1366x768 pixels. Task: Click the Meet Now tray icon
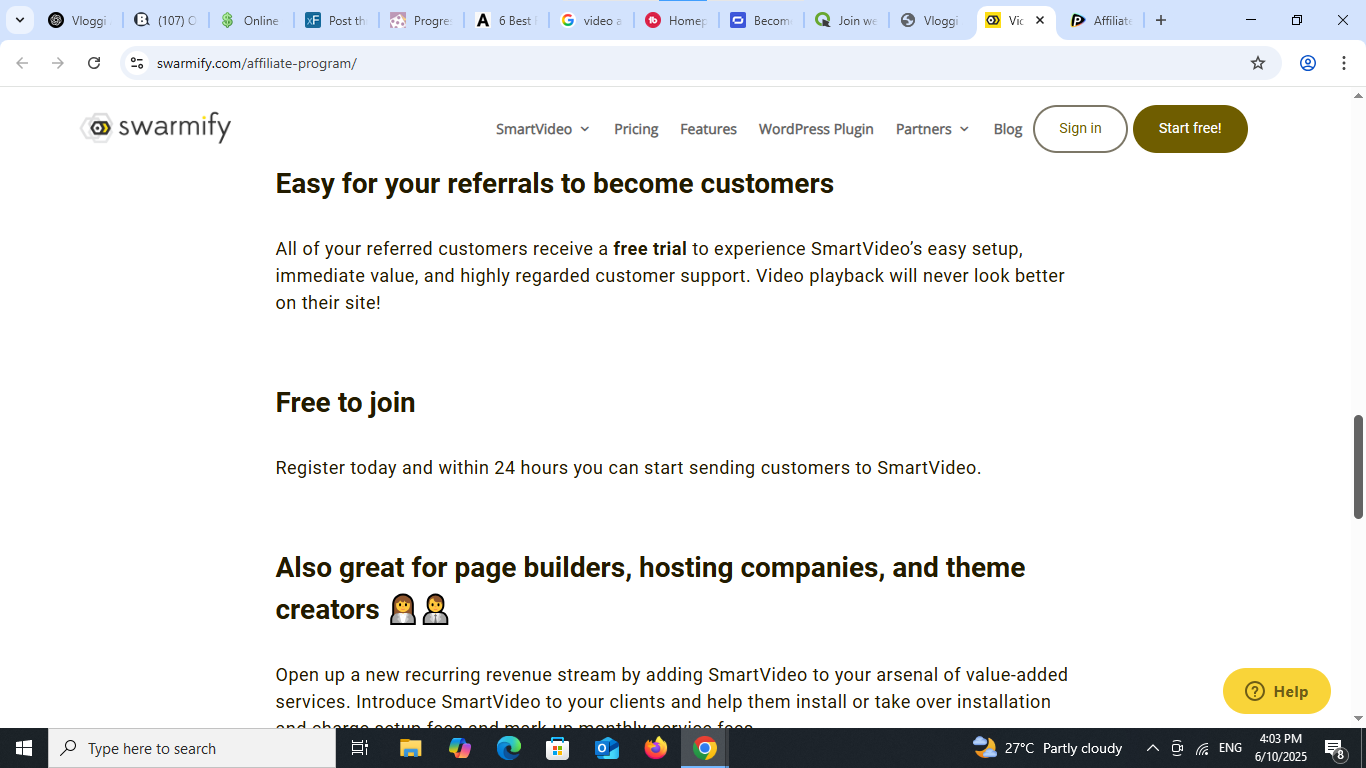click(1177, 748)
